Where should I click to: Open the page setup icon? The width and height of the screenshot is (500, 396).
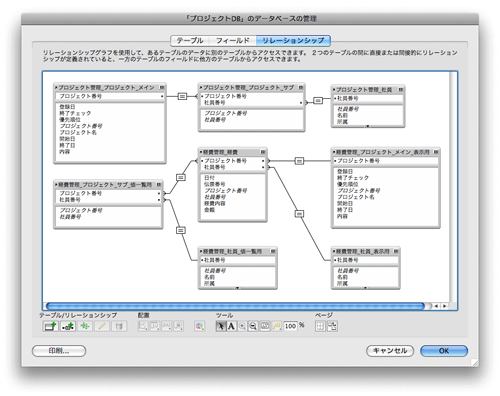coord(332,326)
